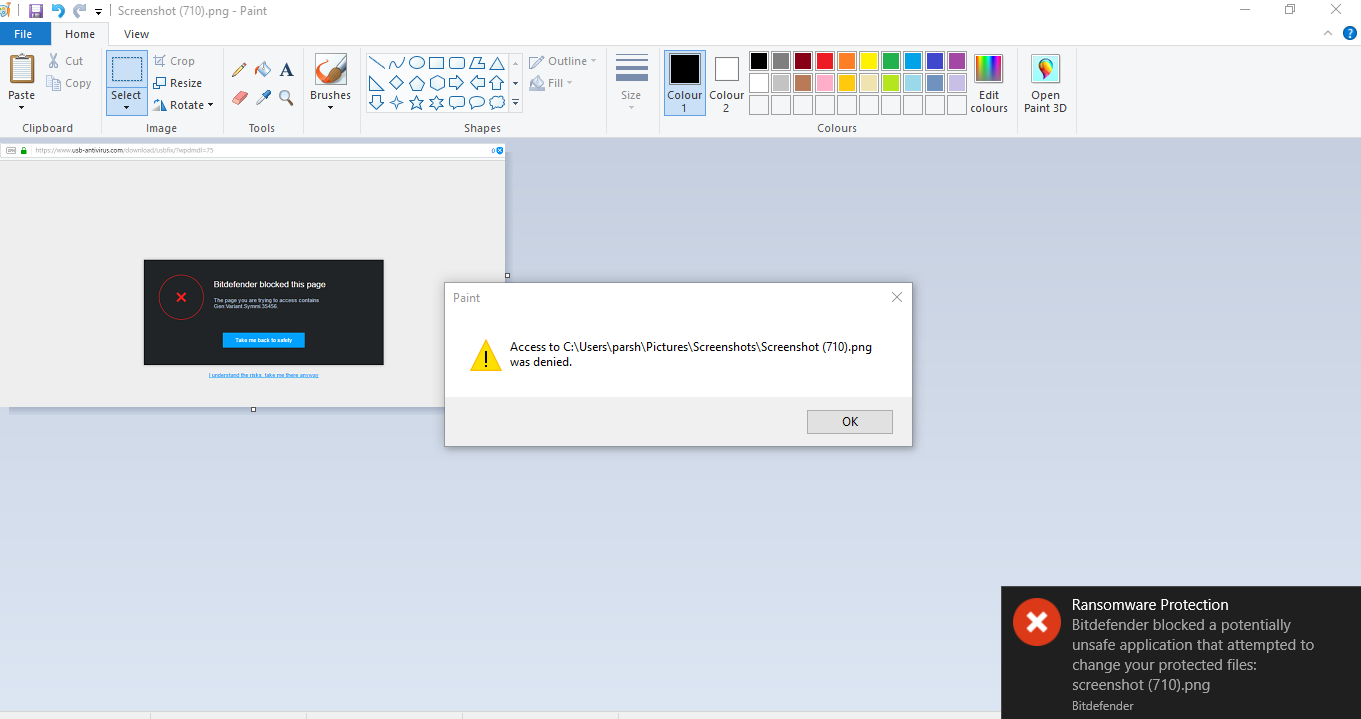This screenshot has height=719, width=1361.
Task: Click the Redo arrow in title bar
Action: pos(80,11)
